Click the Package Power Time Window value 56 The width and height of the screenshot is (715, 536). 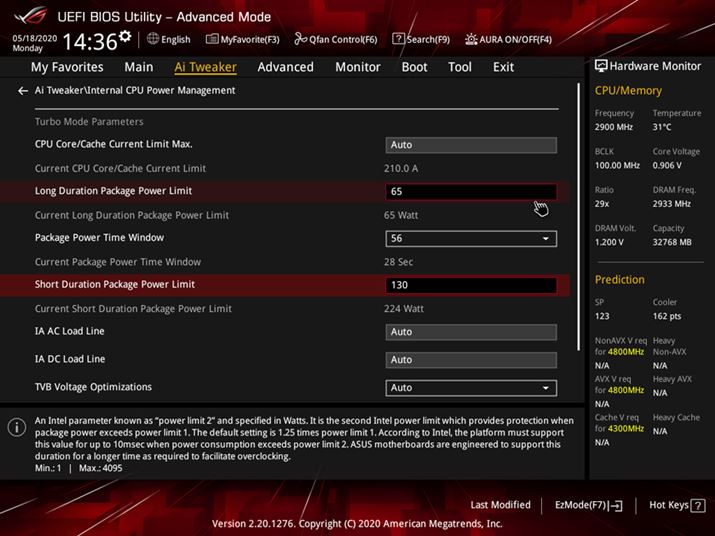[x=396, y=238]
